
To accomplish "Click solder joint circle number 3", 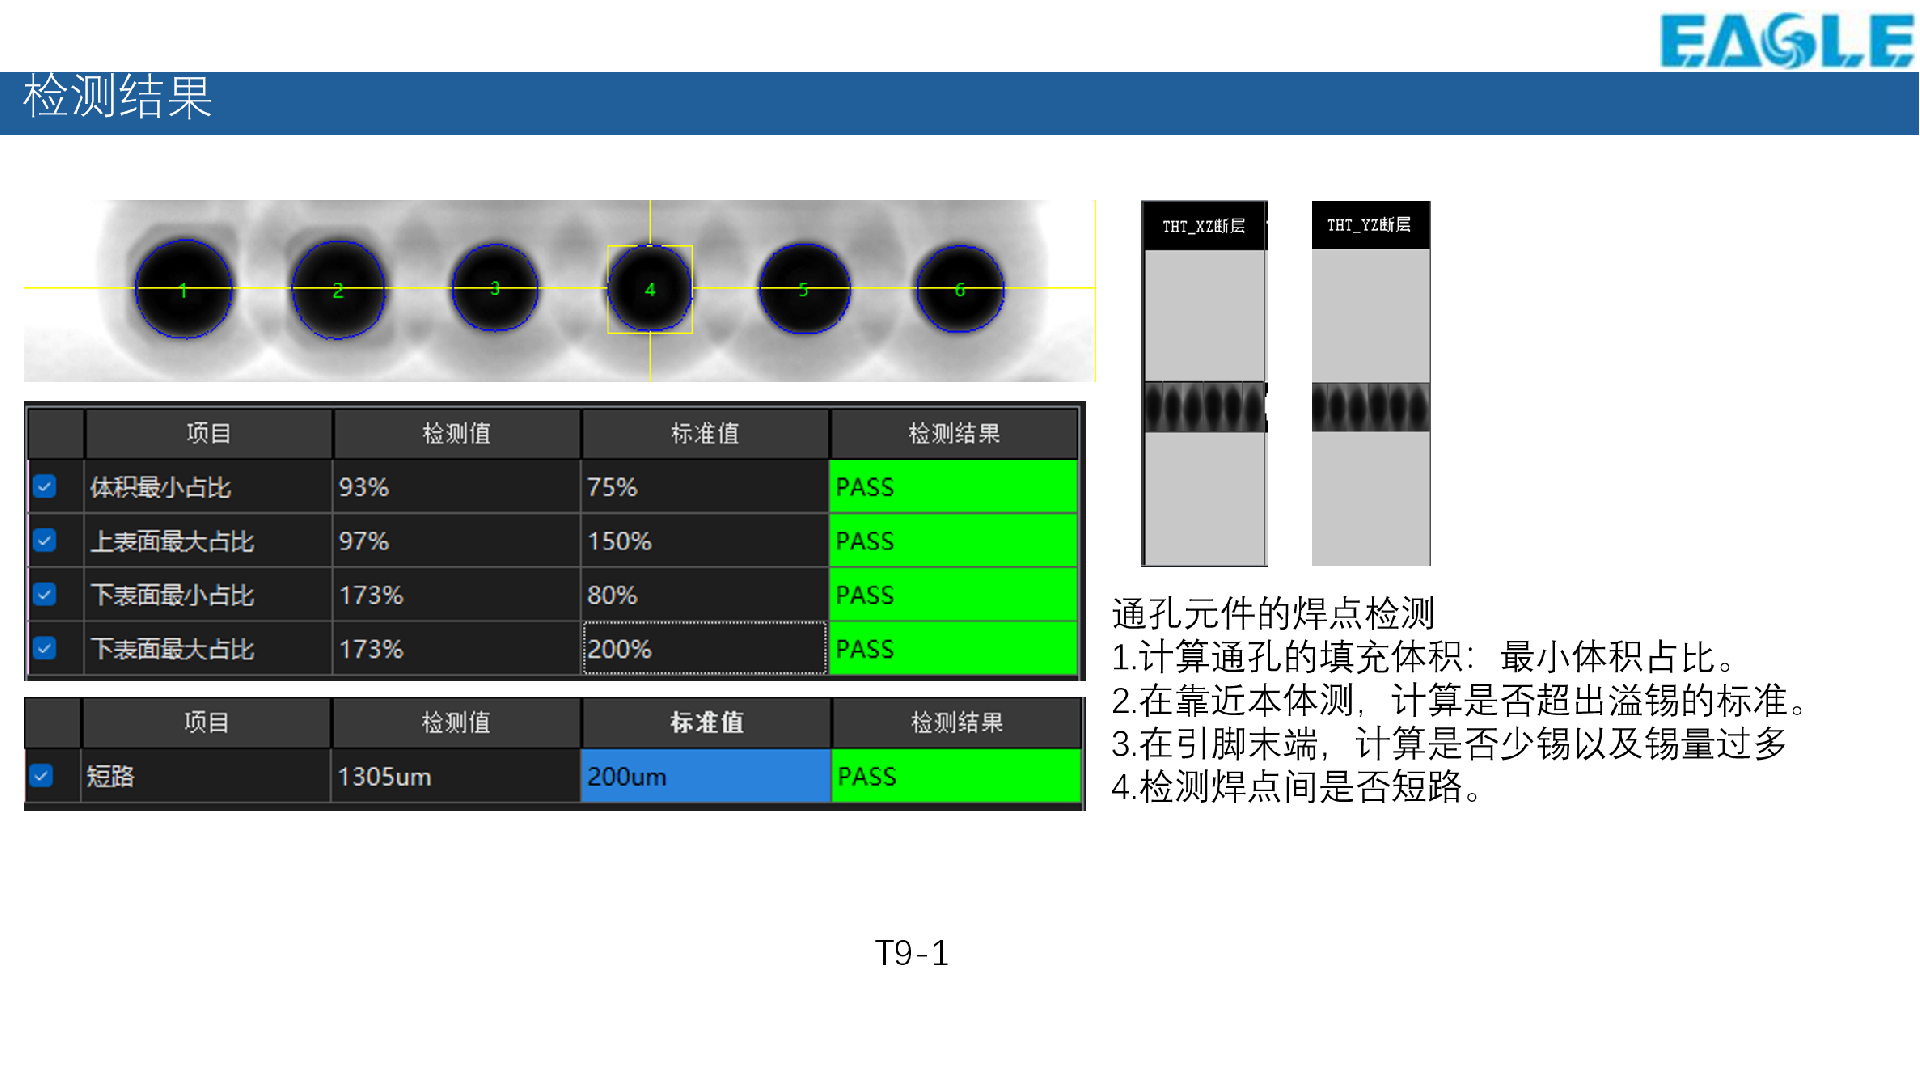I will tap(495, 288).
